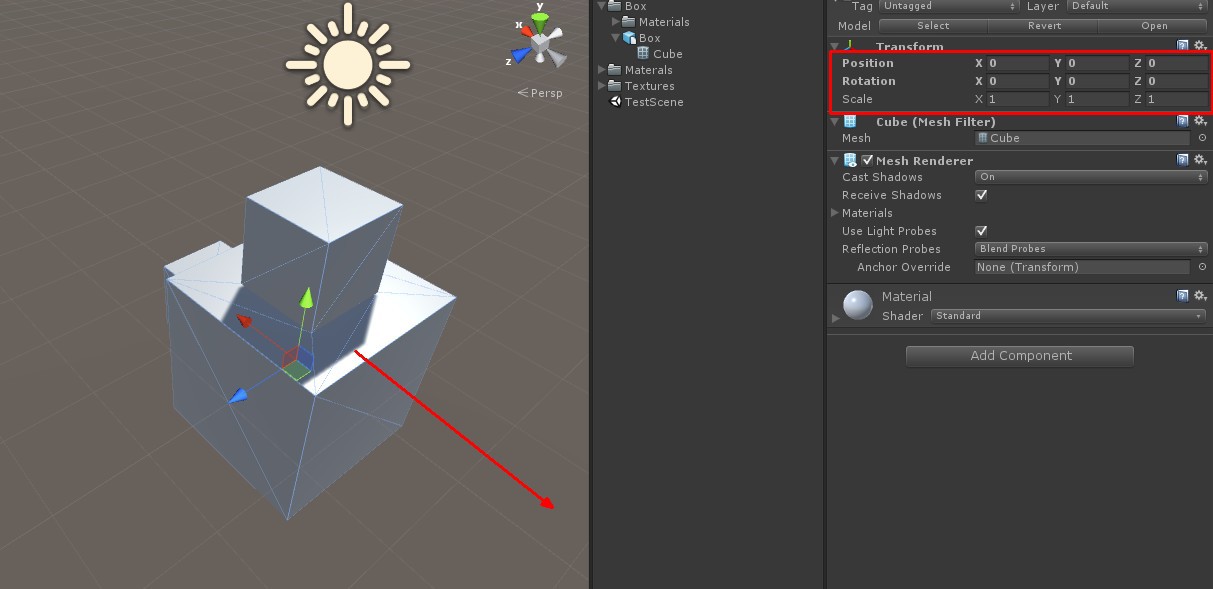The width and height of the screenshot is (1213, 589).
Task: Open the Reflection Probes dropdown
Action: coord(1089,249)
